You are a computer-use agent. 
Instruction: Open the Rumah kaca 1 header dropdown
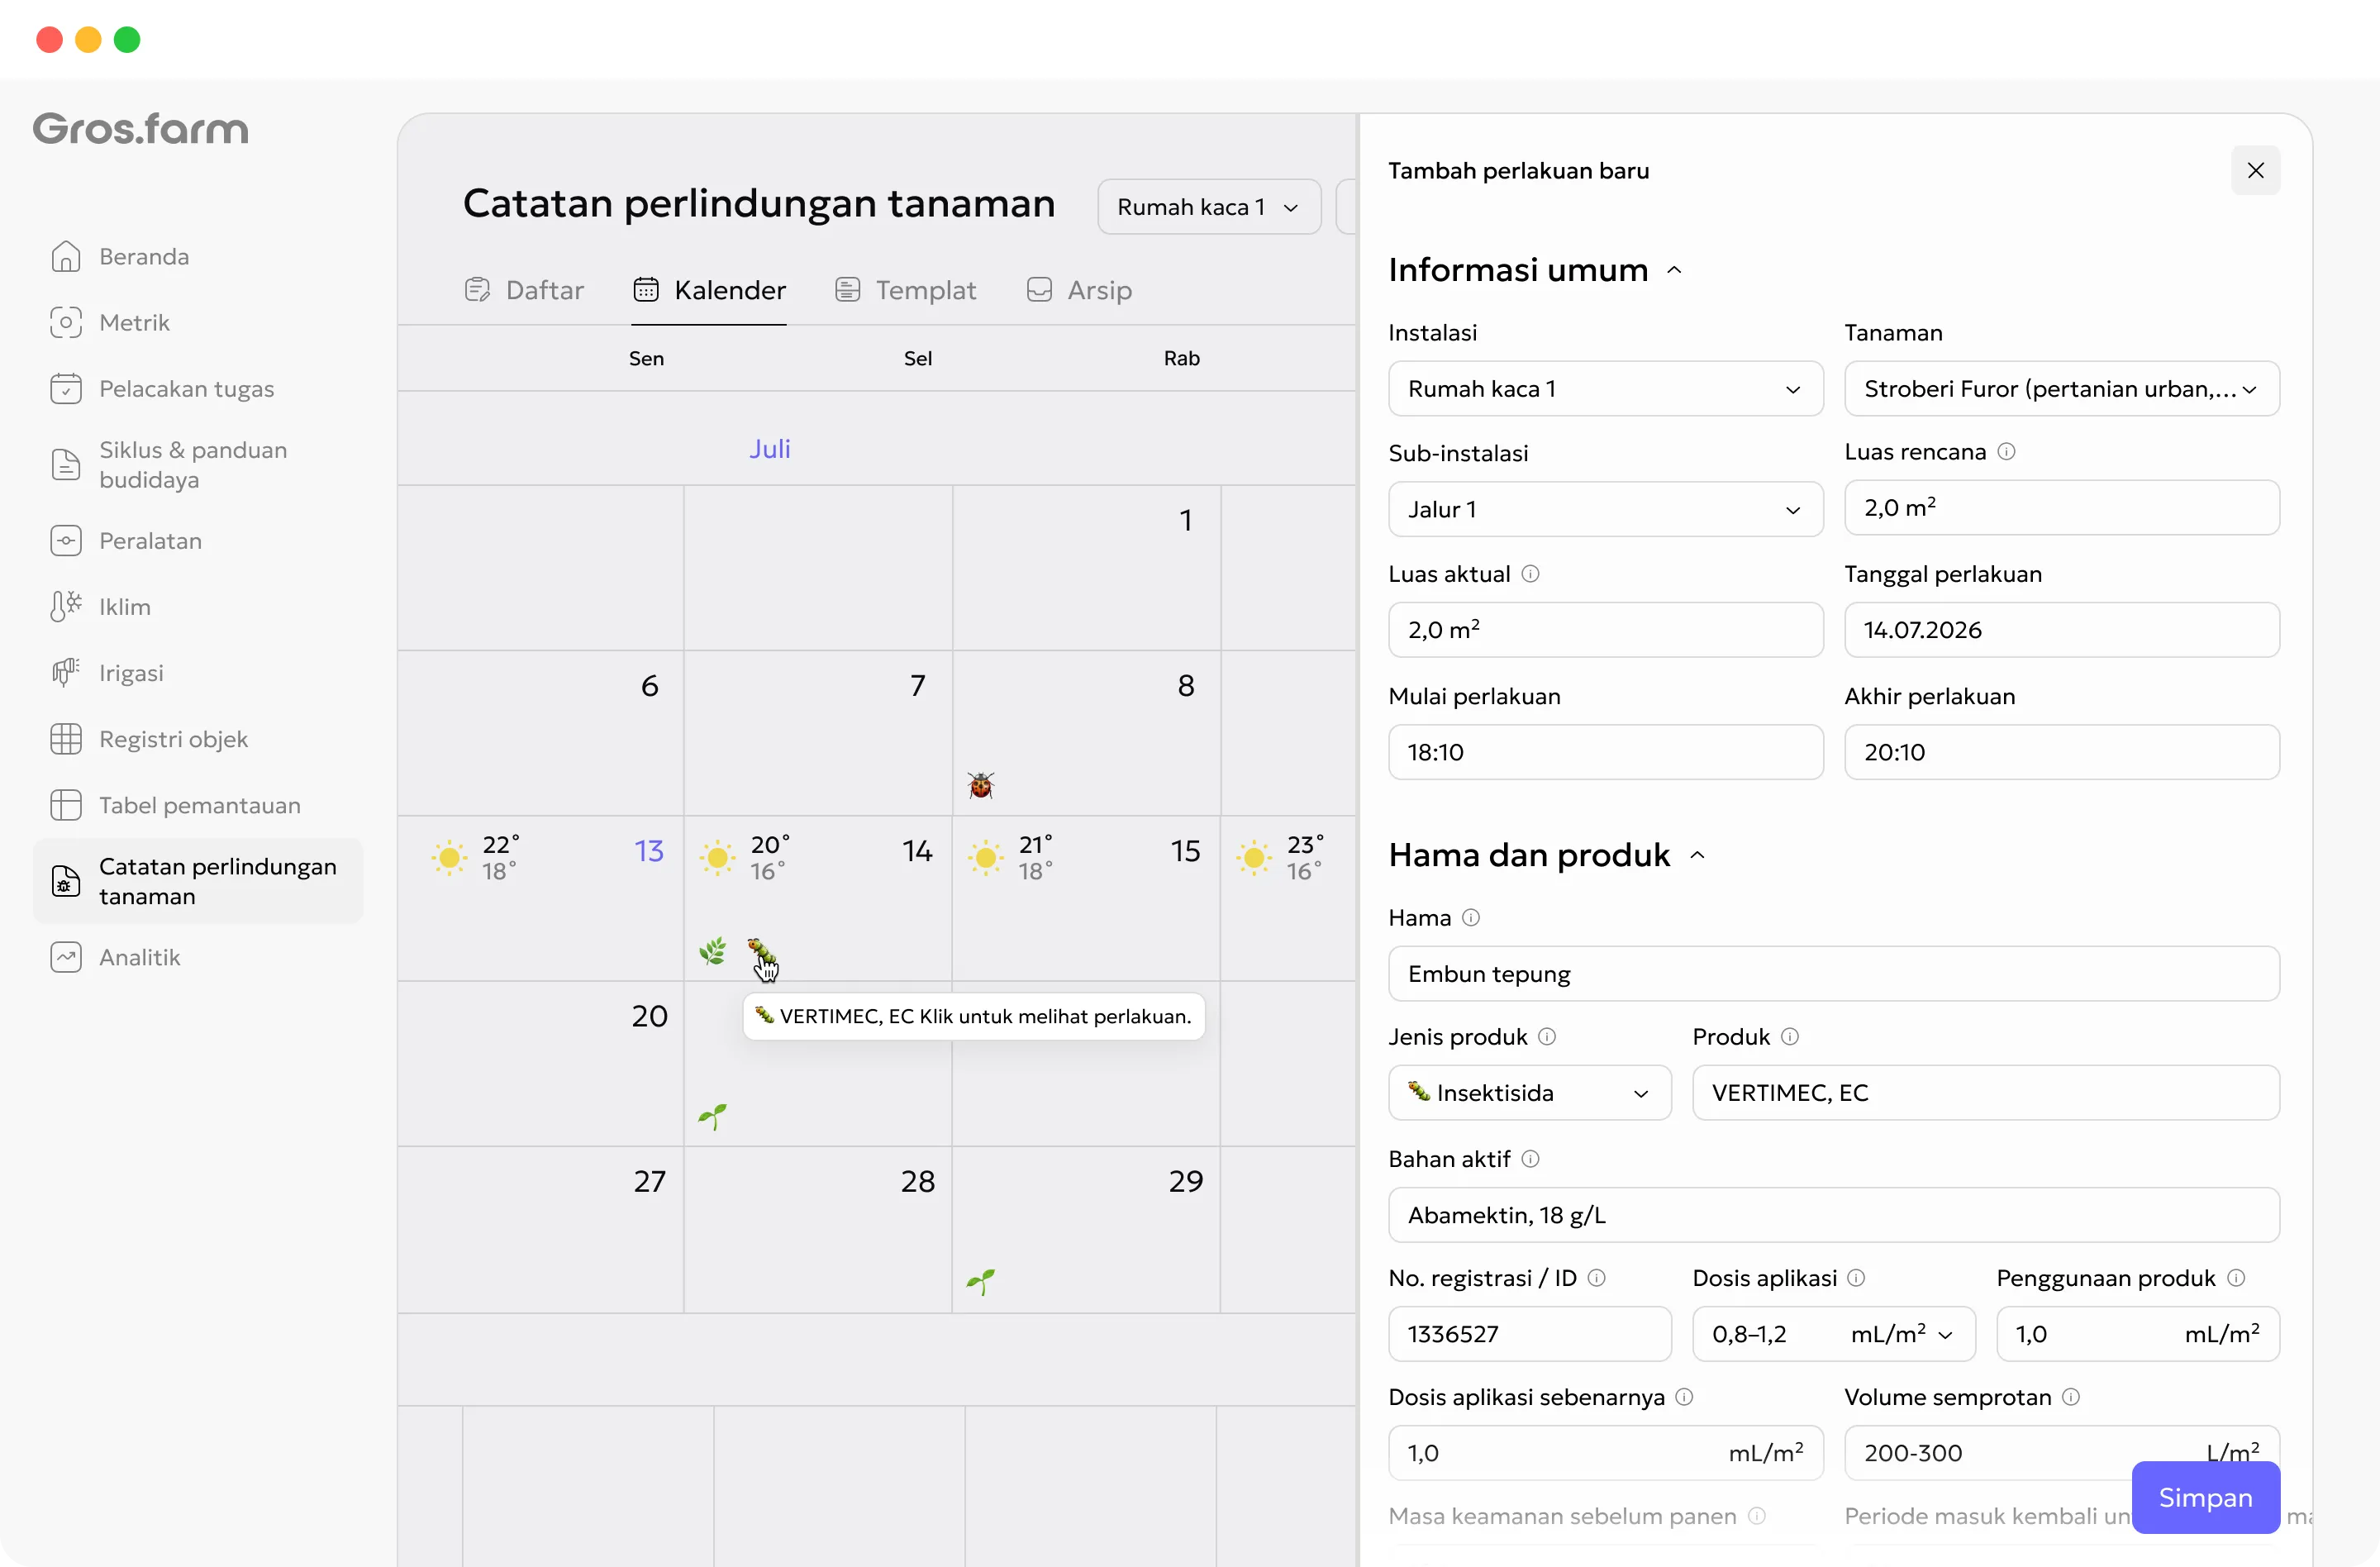pyautogui.click(x=1209, y=207)
